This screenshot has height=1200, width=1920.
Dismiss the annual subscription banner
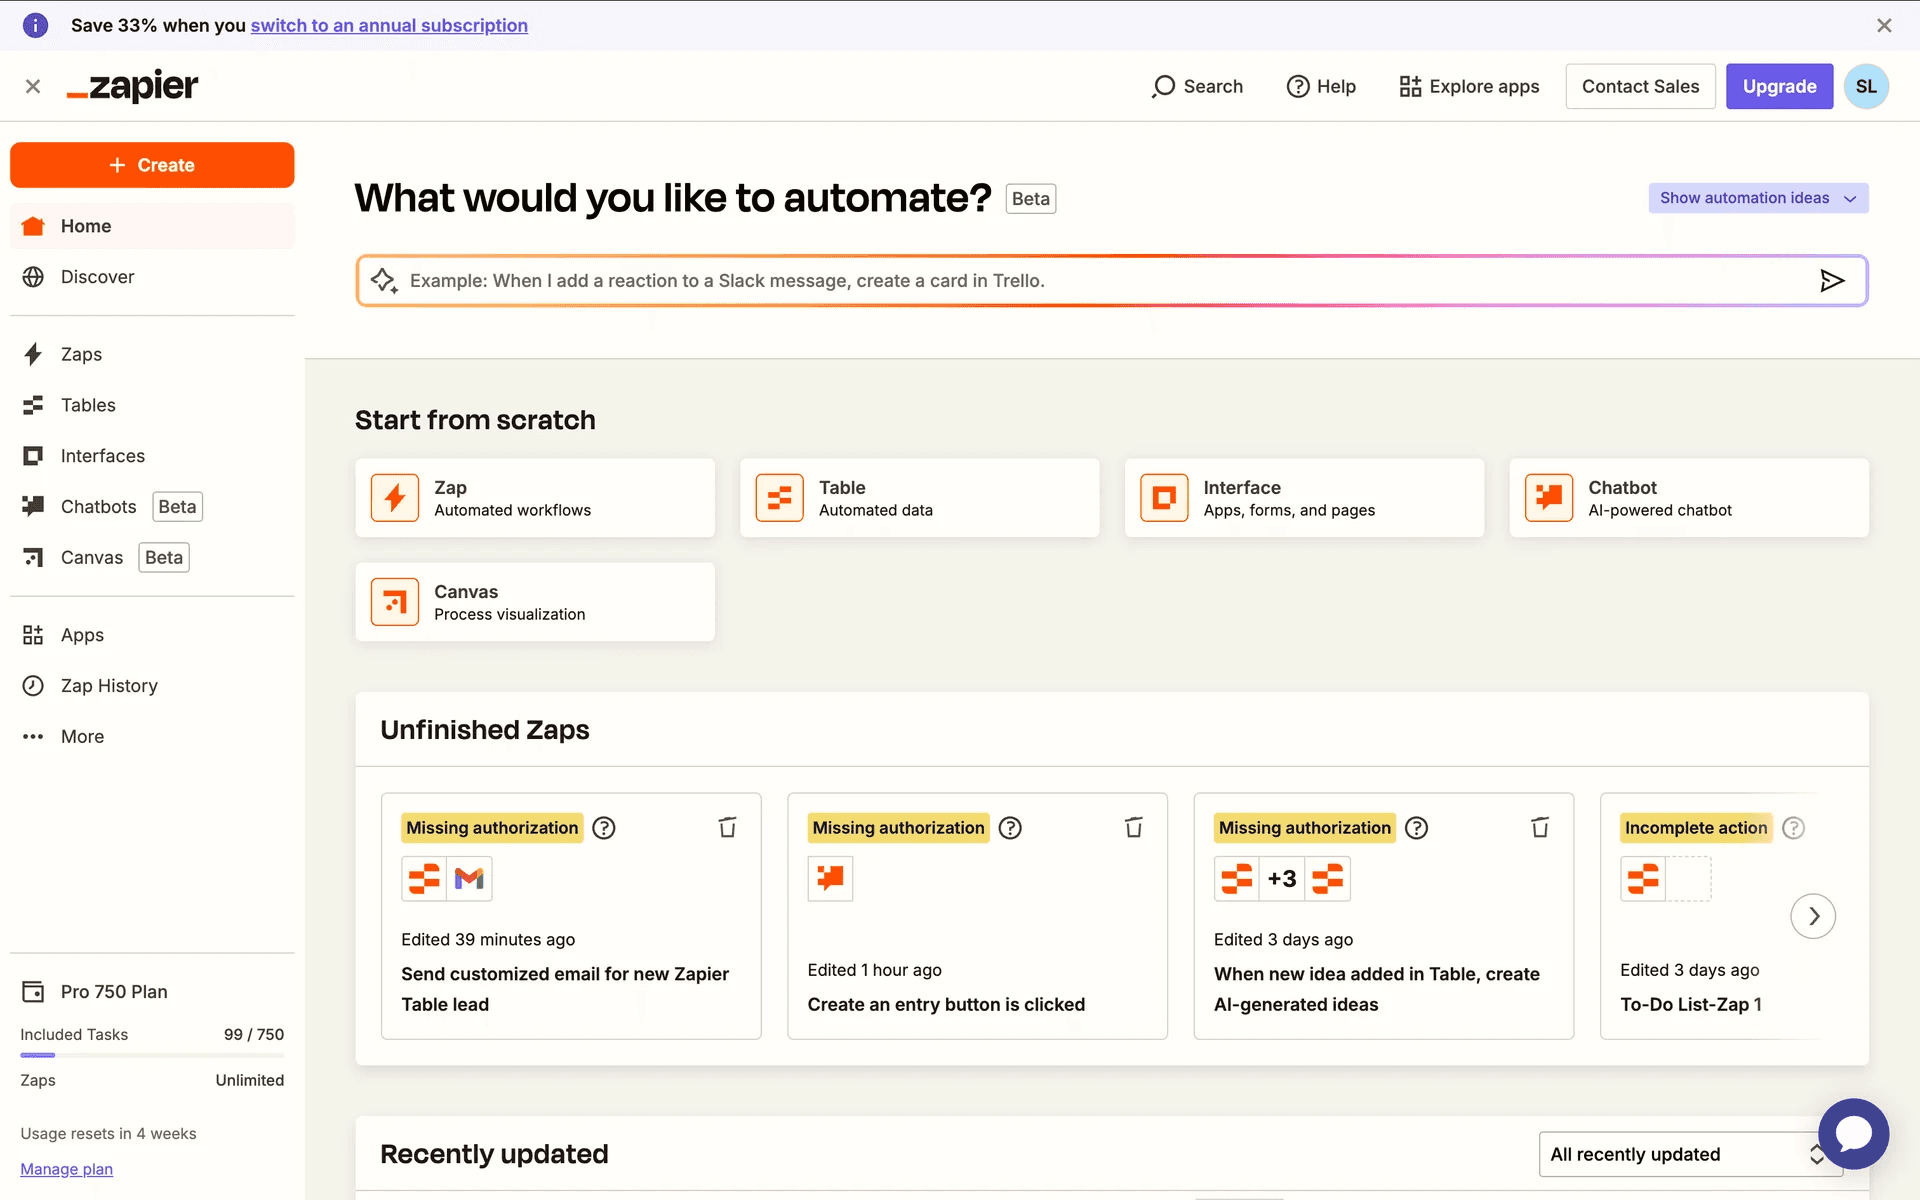pyautogui.click(x=1884, y=26)
